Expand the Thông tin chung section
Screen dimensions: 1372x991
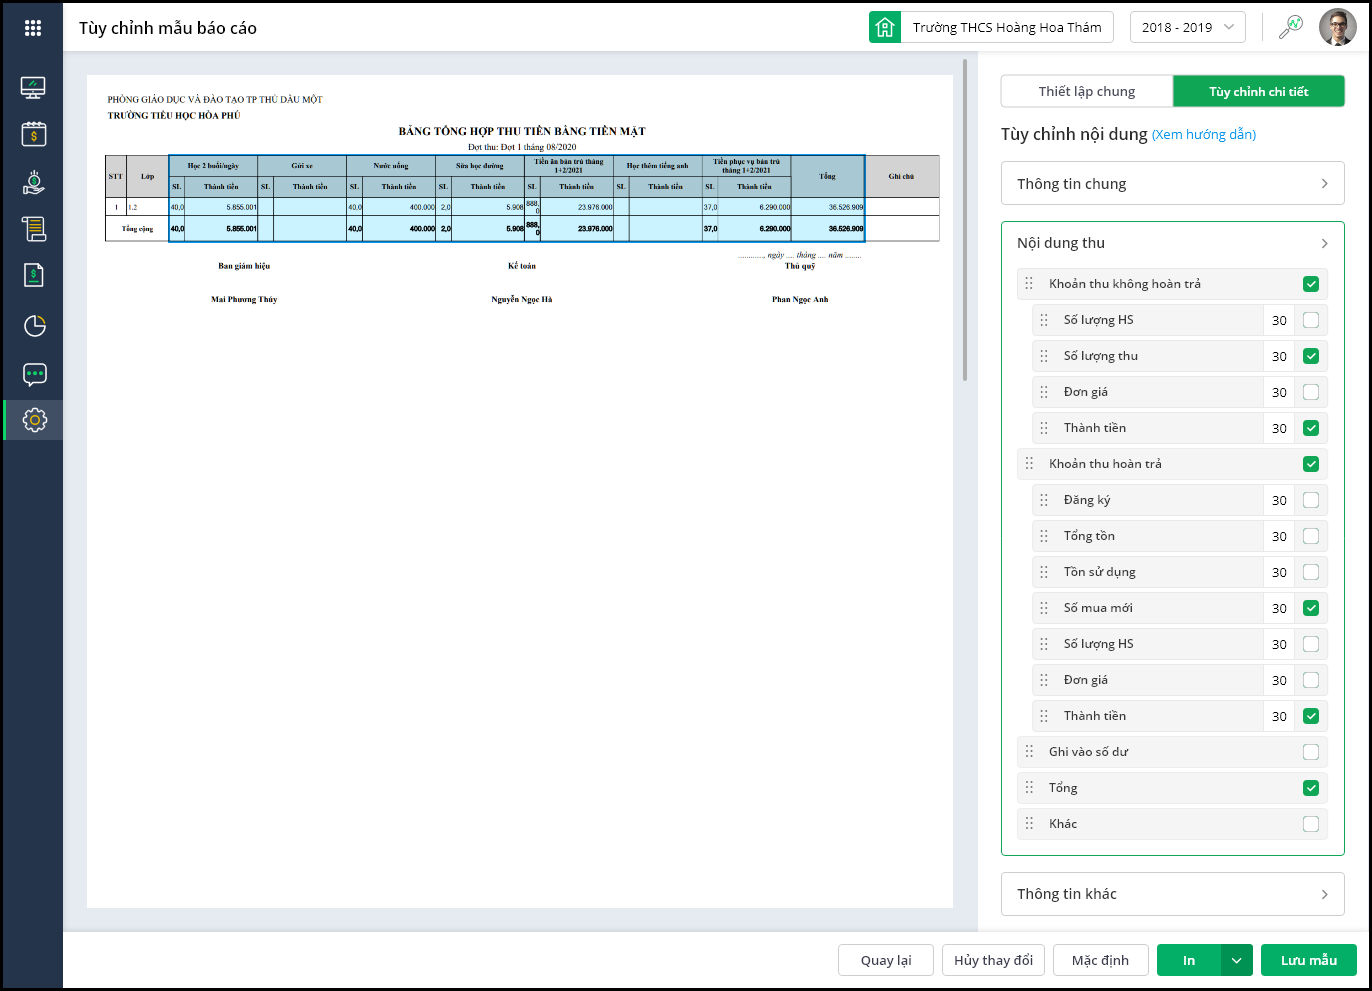pyautogui.click(x=1172, y=184)
